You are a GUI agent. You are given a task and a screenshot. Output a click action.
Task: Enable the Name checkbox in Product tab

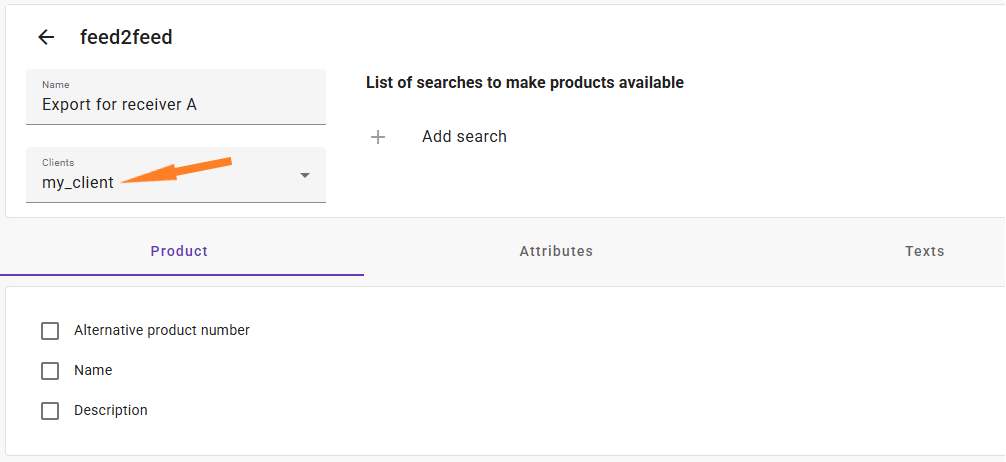[x=50, y=371]
